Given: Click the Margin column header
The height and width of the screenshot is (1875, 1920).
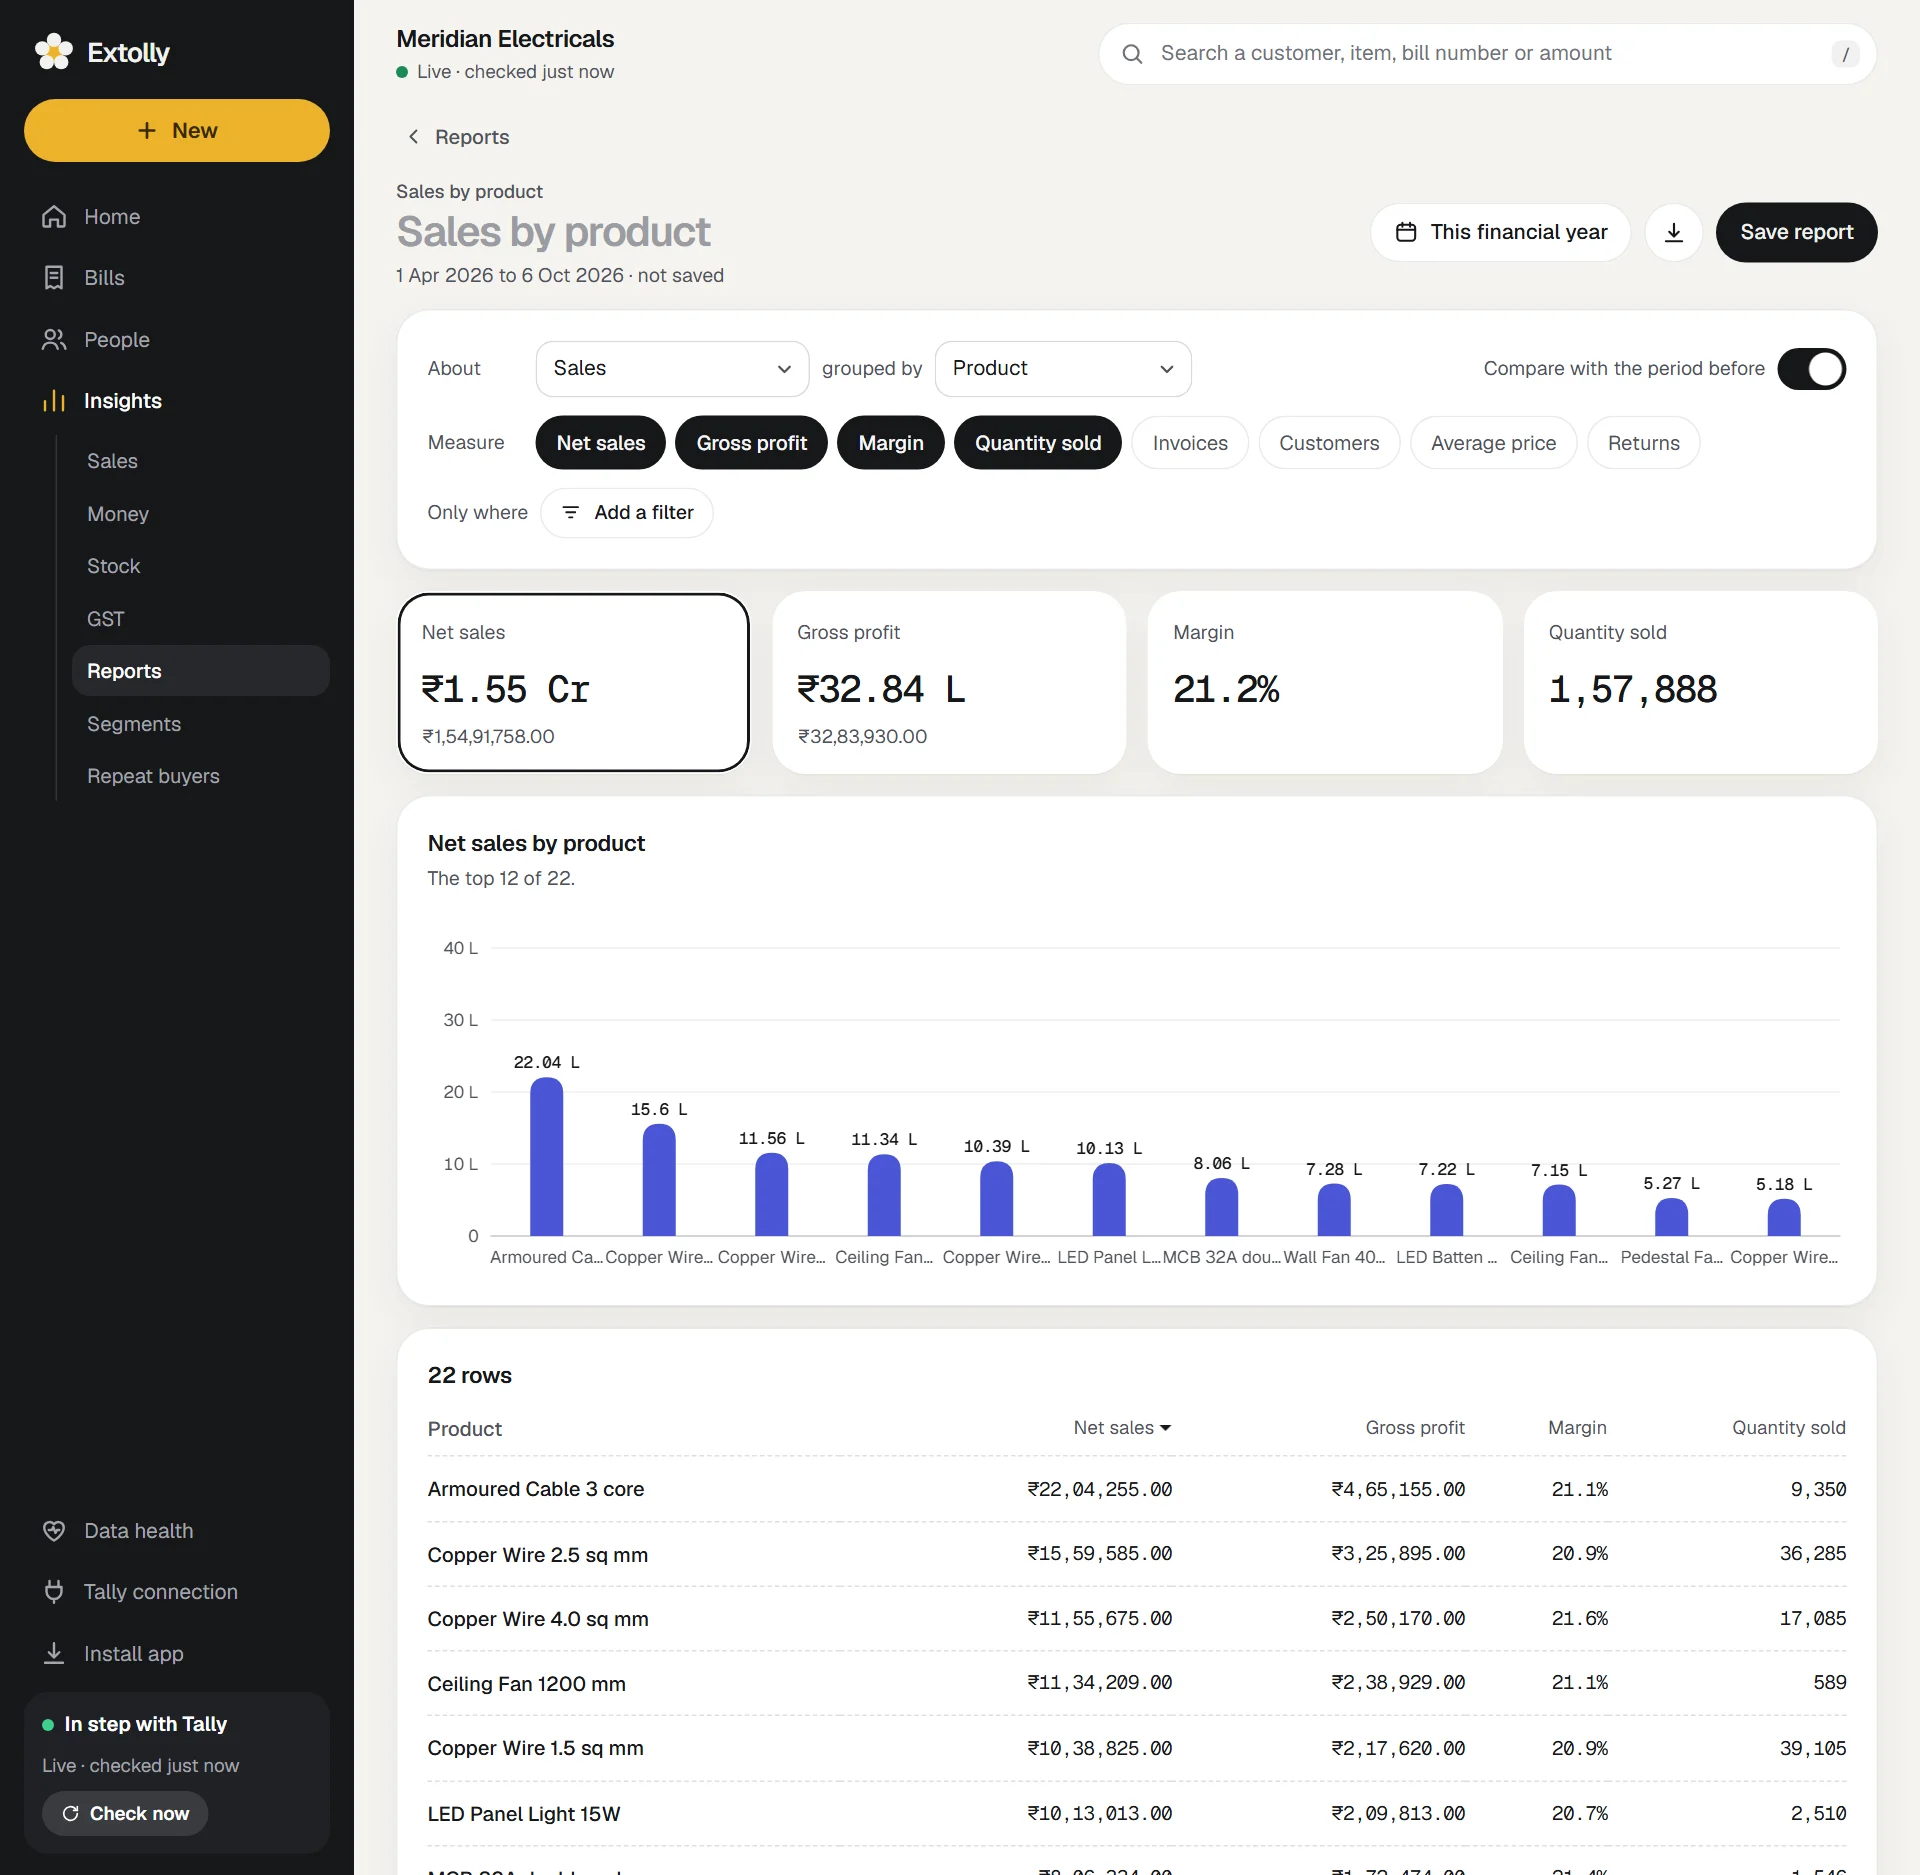Looking at the screenshot, I should pyautogui.click(x=1577, y=1428).
